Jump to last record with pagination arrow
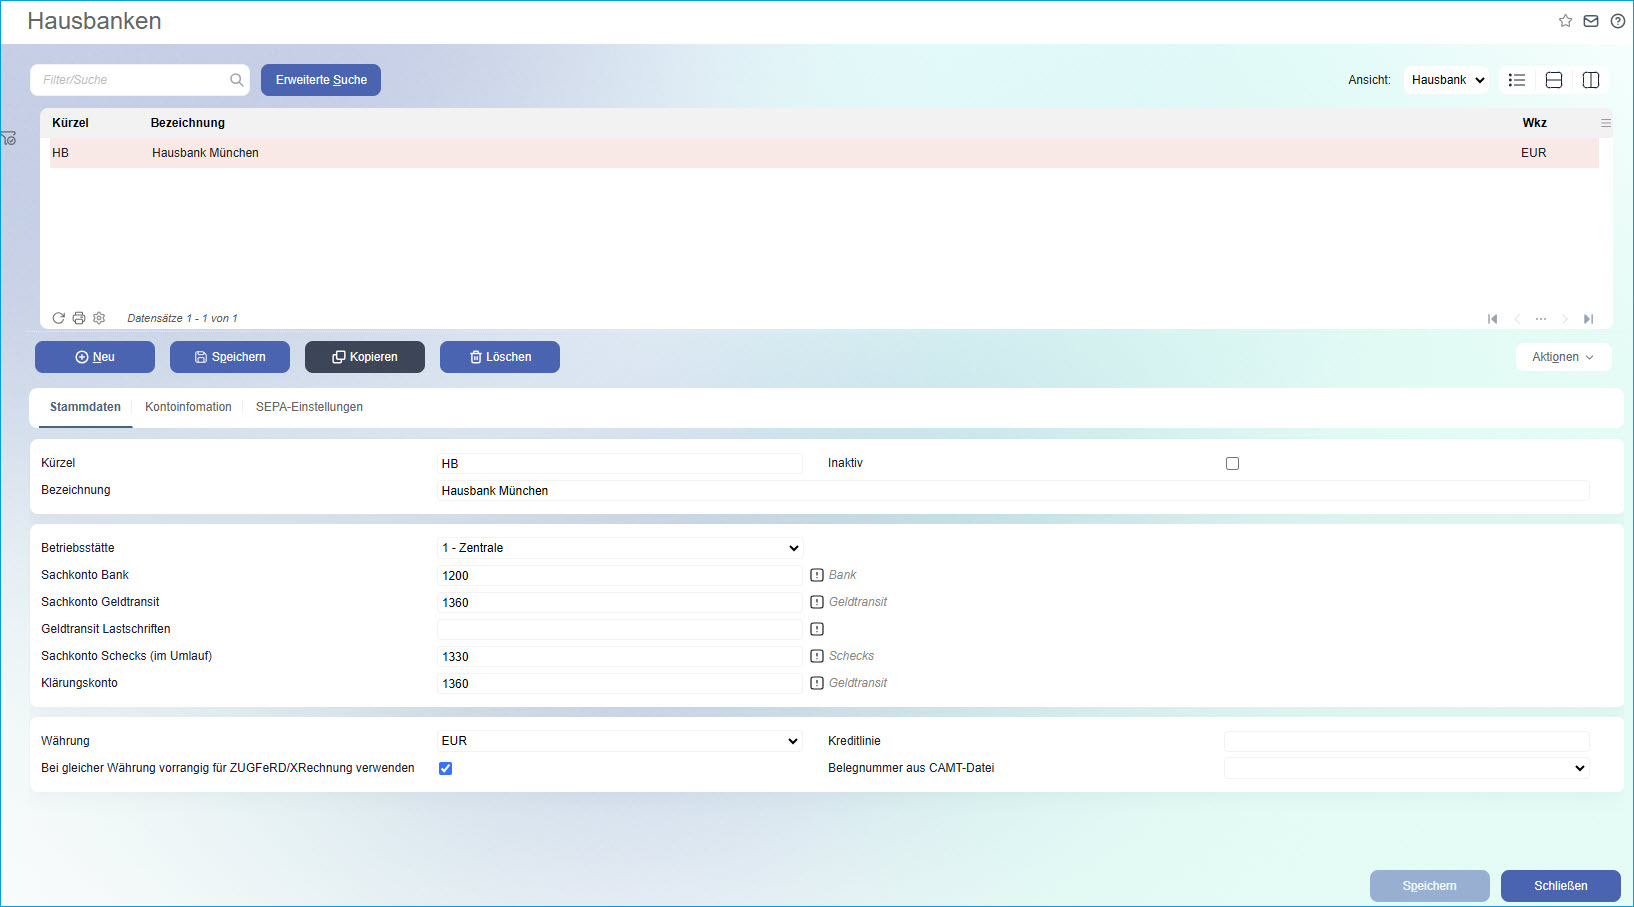 (1588, 318)
